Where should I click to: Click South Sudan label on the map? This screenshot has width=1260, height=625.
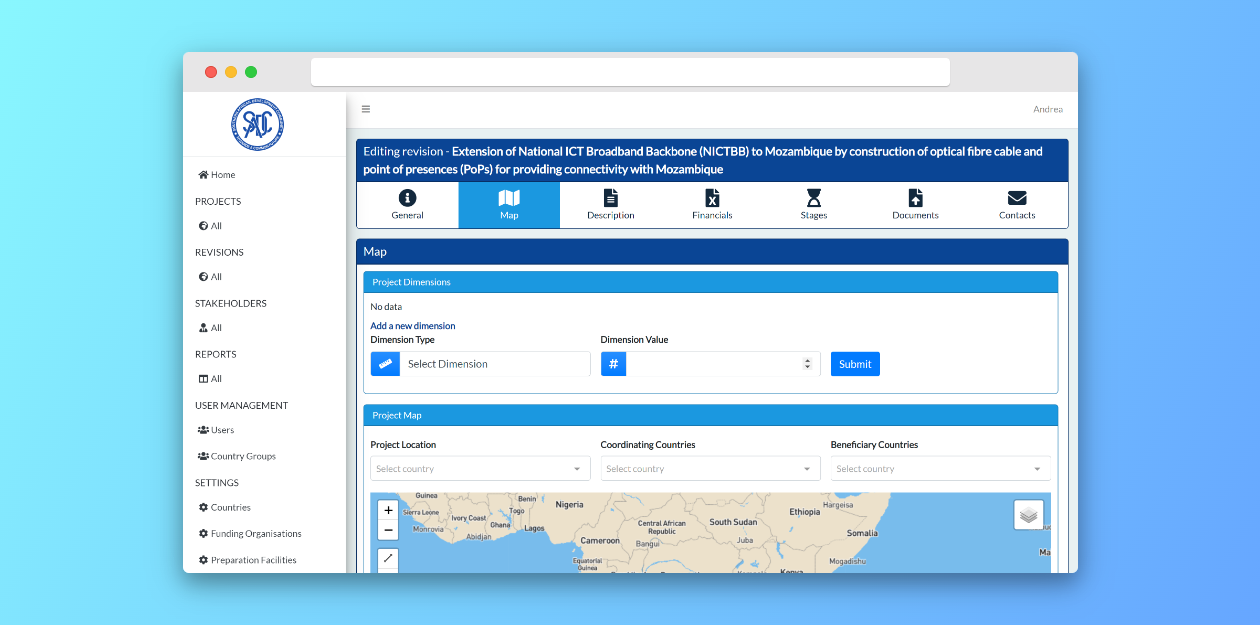[x=733, y=522]
